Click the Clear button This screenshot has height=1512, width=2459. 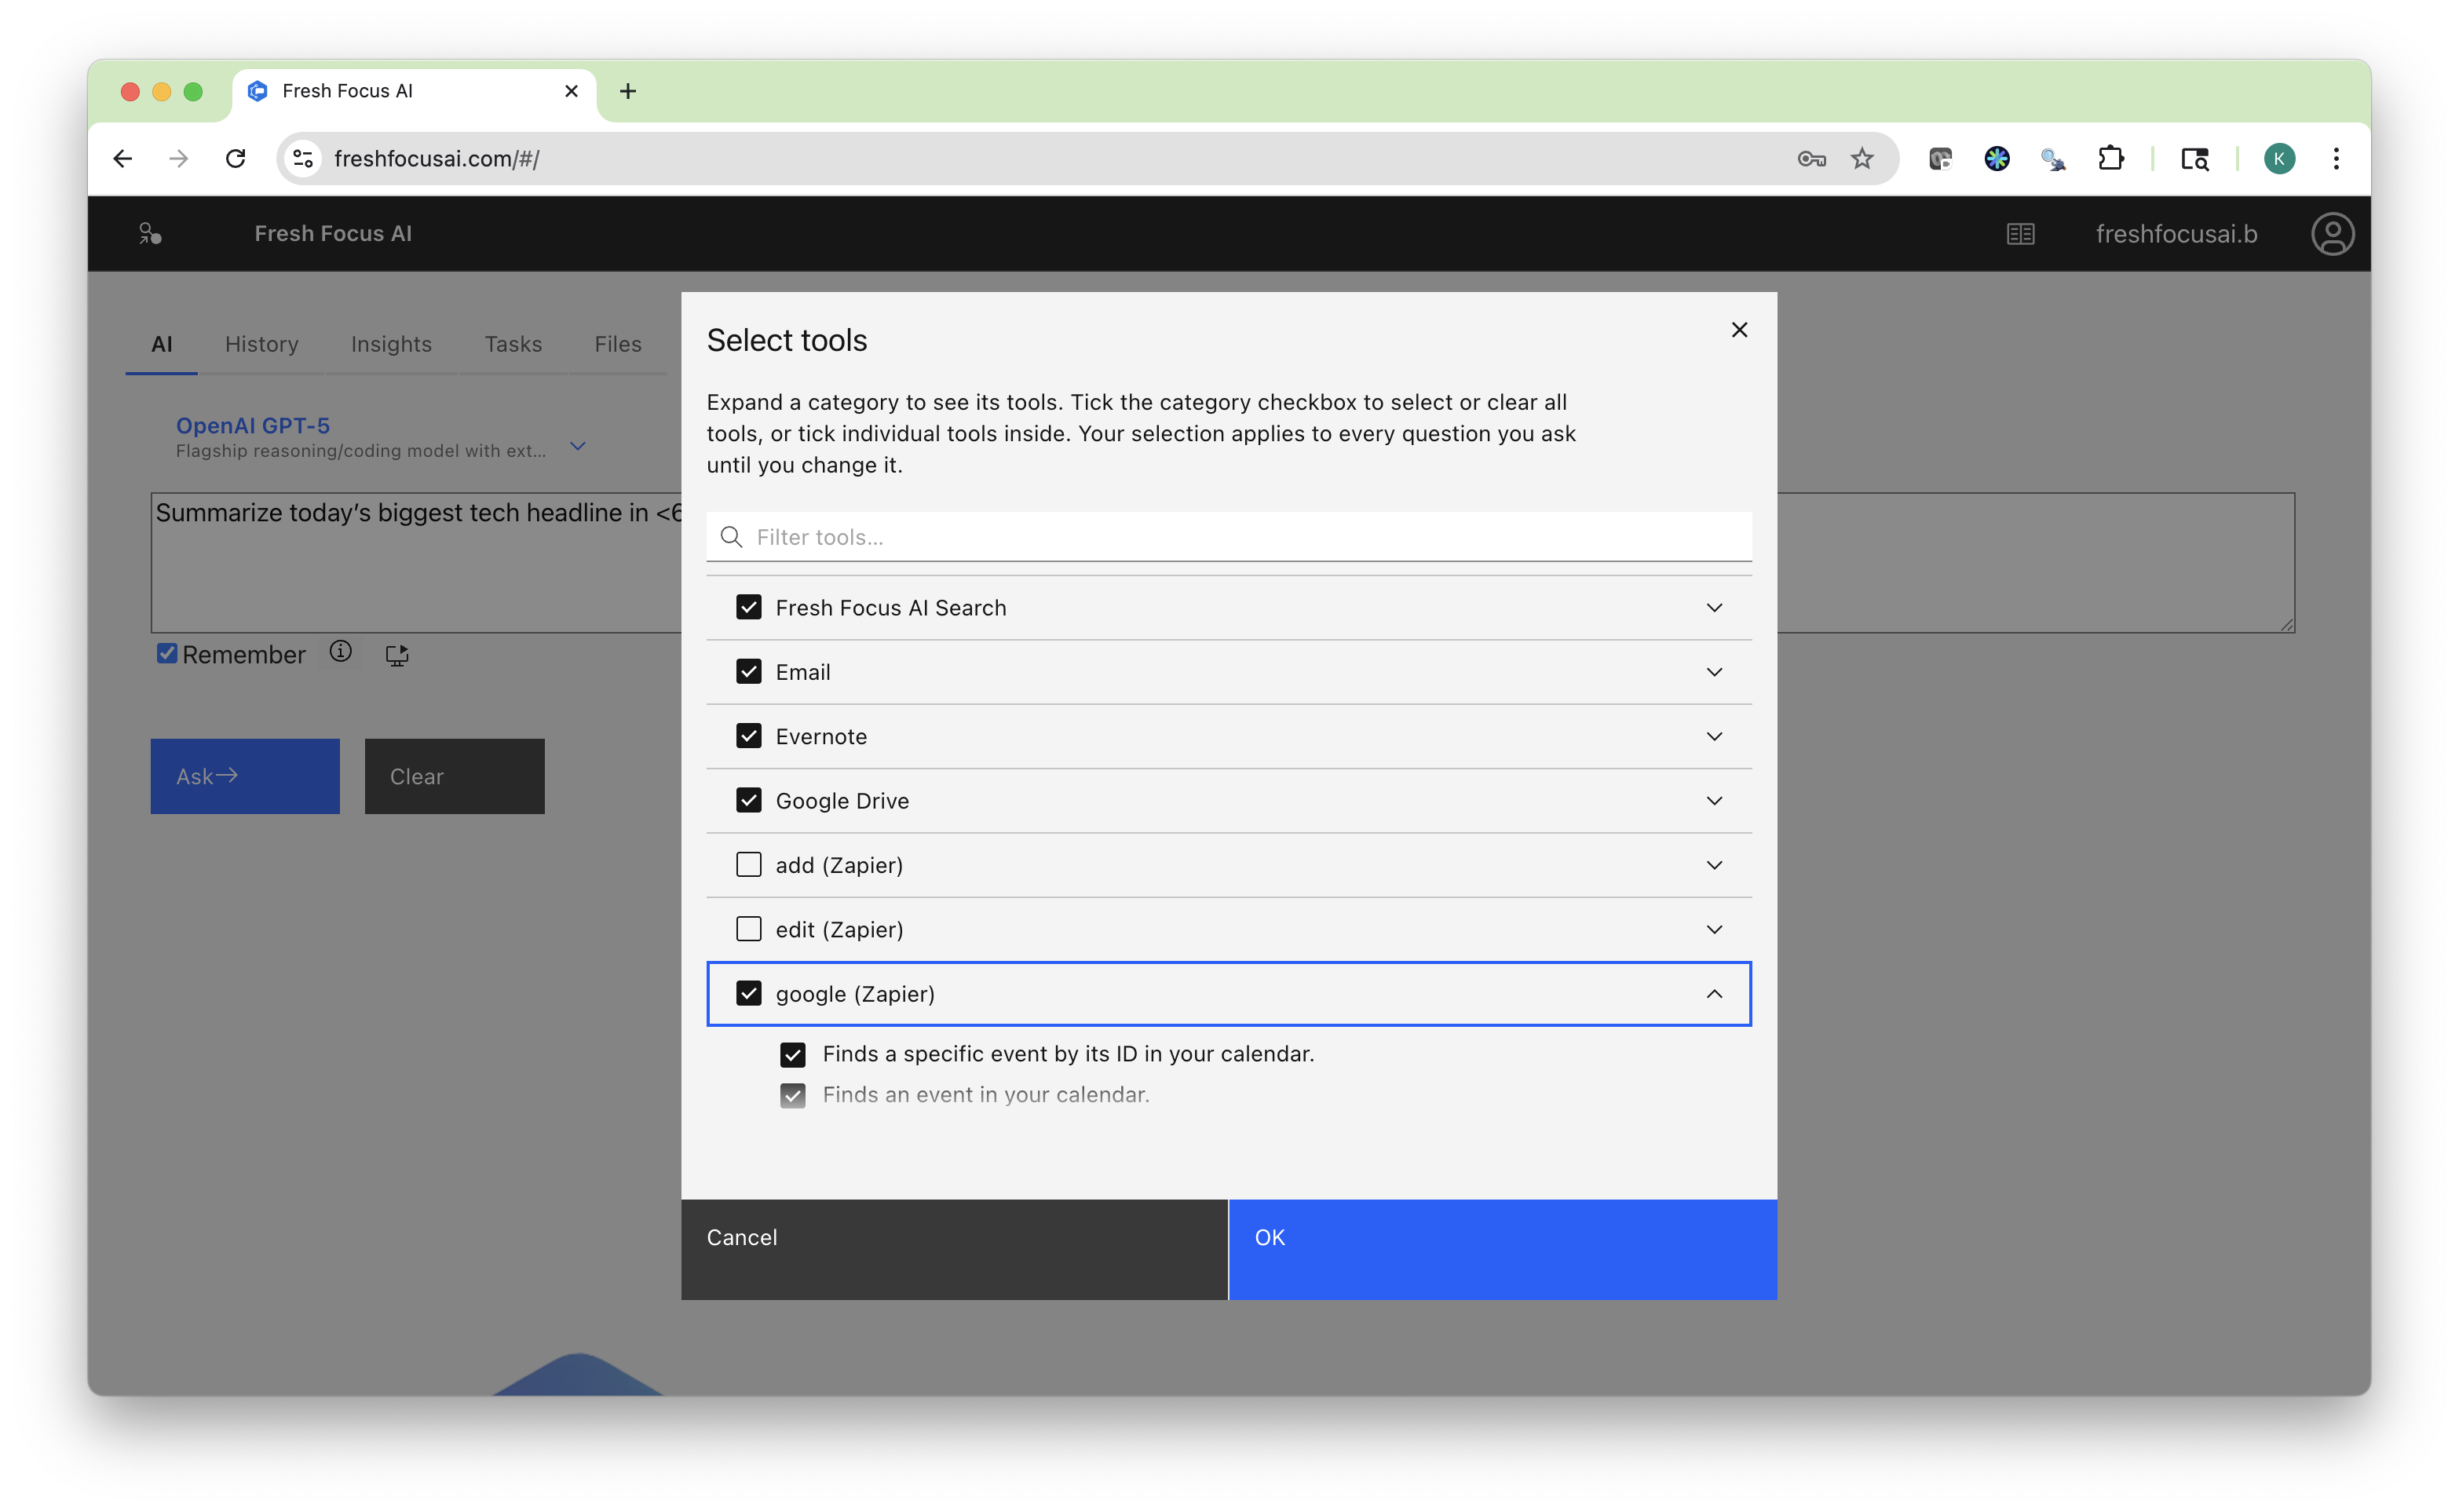(454, 776)
